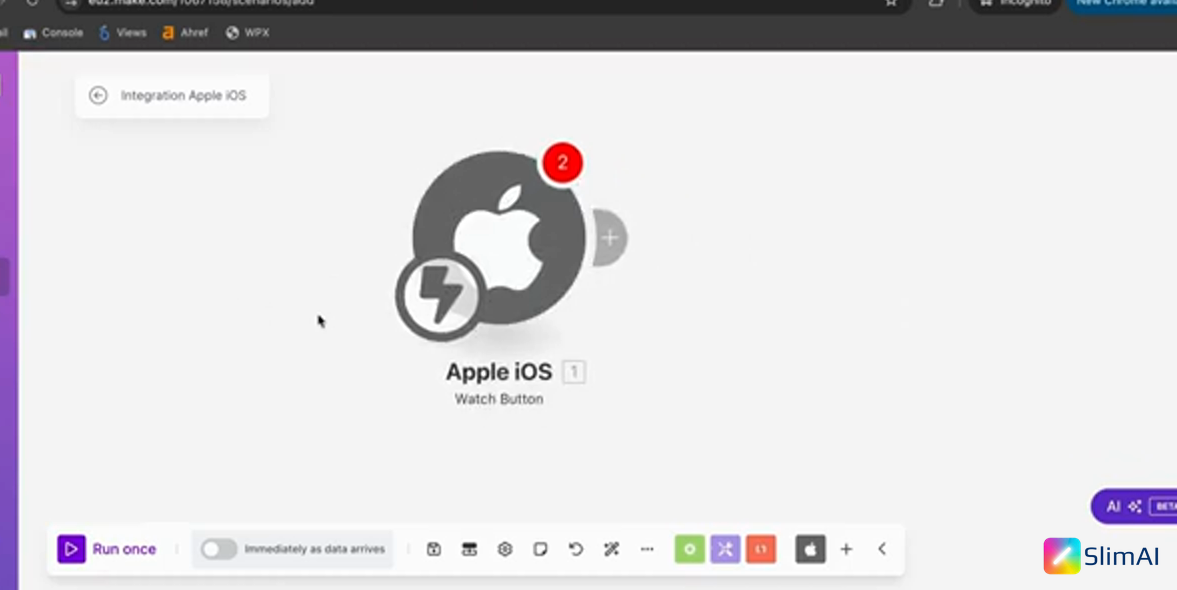This screenshot has width=1177, height=590.
Task: Click the magic wand explain flow icon
Action: (611, 549)
